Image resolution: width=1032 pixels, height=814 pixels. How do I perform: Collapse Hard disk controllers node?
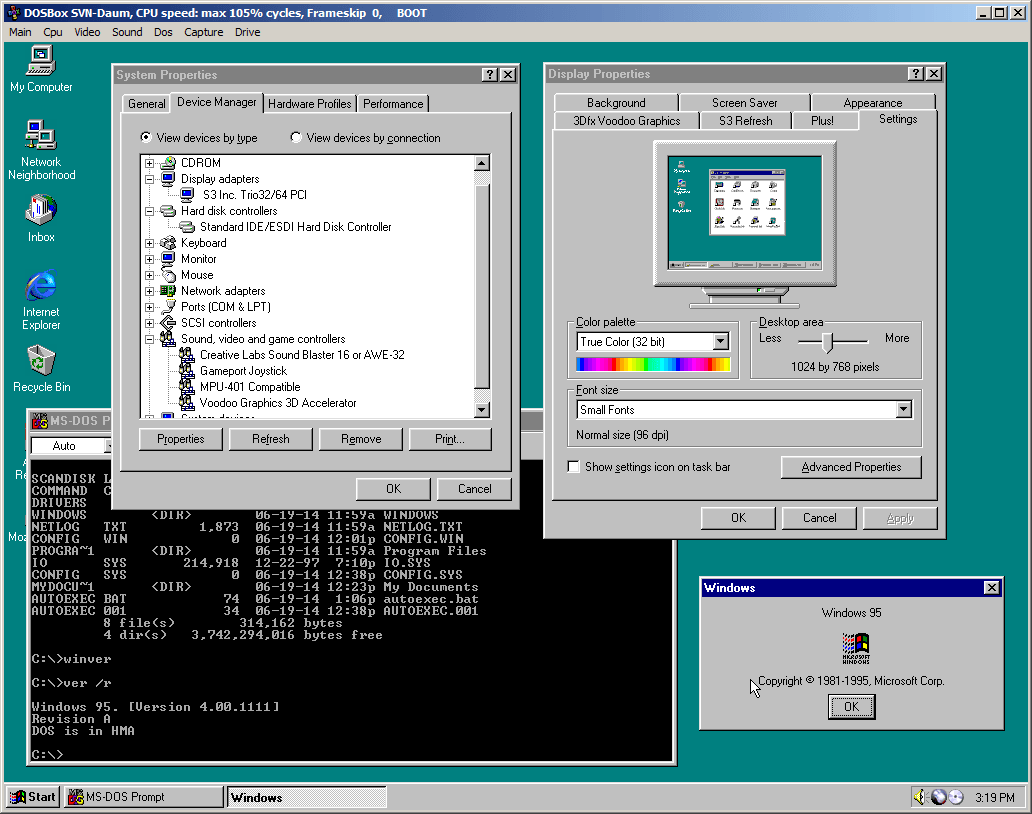pyautogui.click(x=149, y=211)
